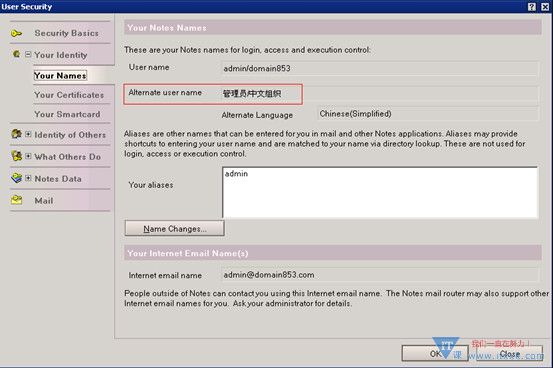Select Your Names in the sidebar
Viewport: 553px width, 368px height.
pos(60,76)
